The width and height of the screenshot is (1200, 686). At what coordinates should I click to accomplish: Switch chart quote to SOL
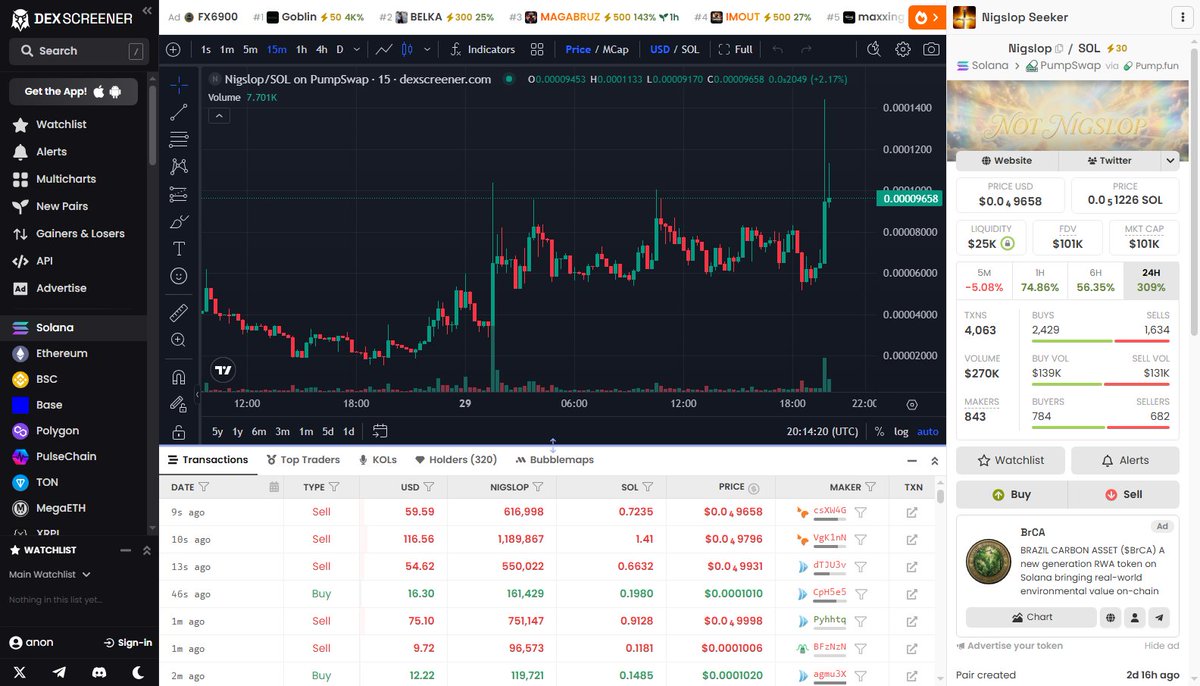click(x=690, y=49)
